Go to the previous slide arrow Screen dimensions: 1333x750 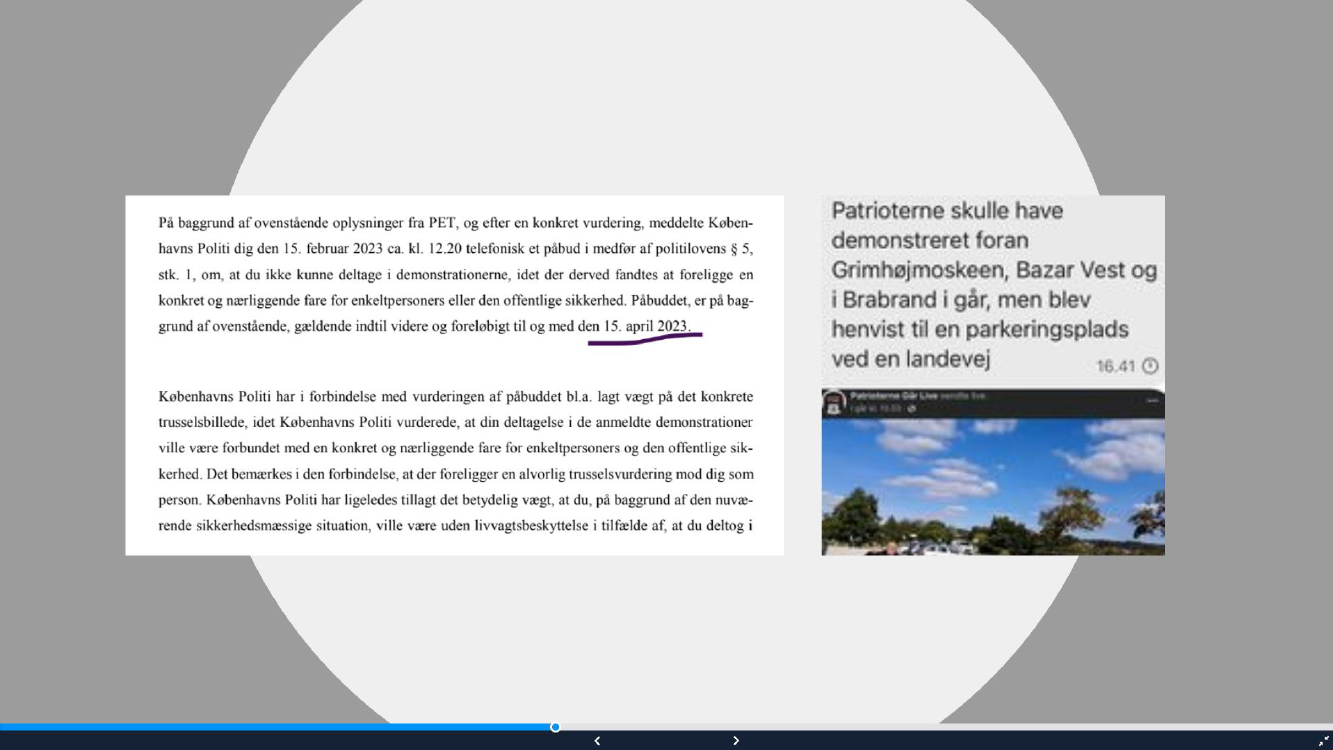[597, 741]
